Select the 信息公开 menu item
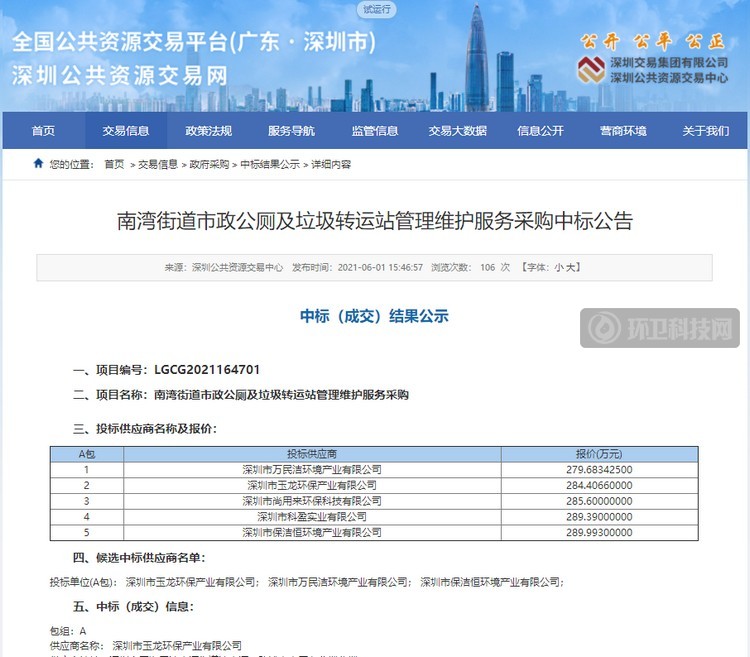750x657 pixels. pos(540,131)
